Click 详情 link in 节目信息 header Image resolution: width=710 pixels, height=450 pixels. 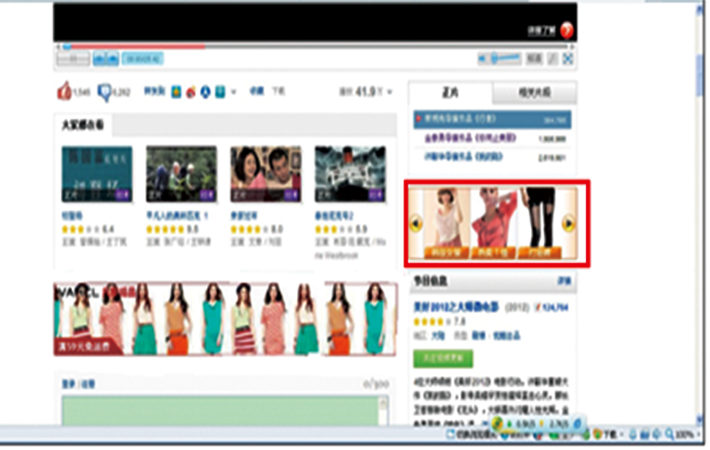[x=564, y=281]
